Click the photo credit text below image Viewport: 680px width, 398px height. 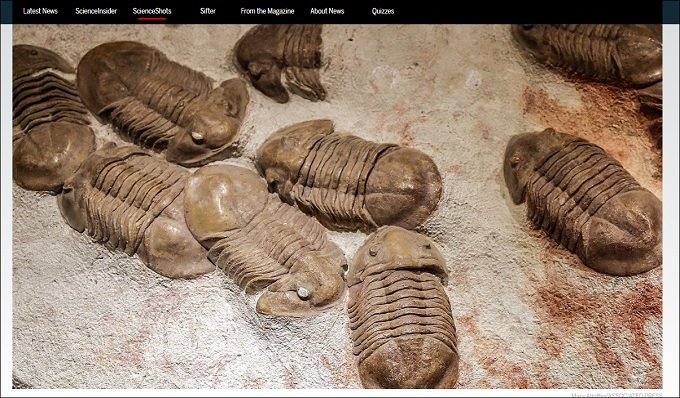pos(617,395)
